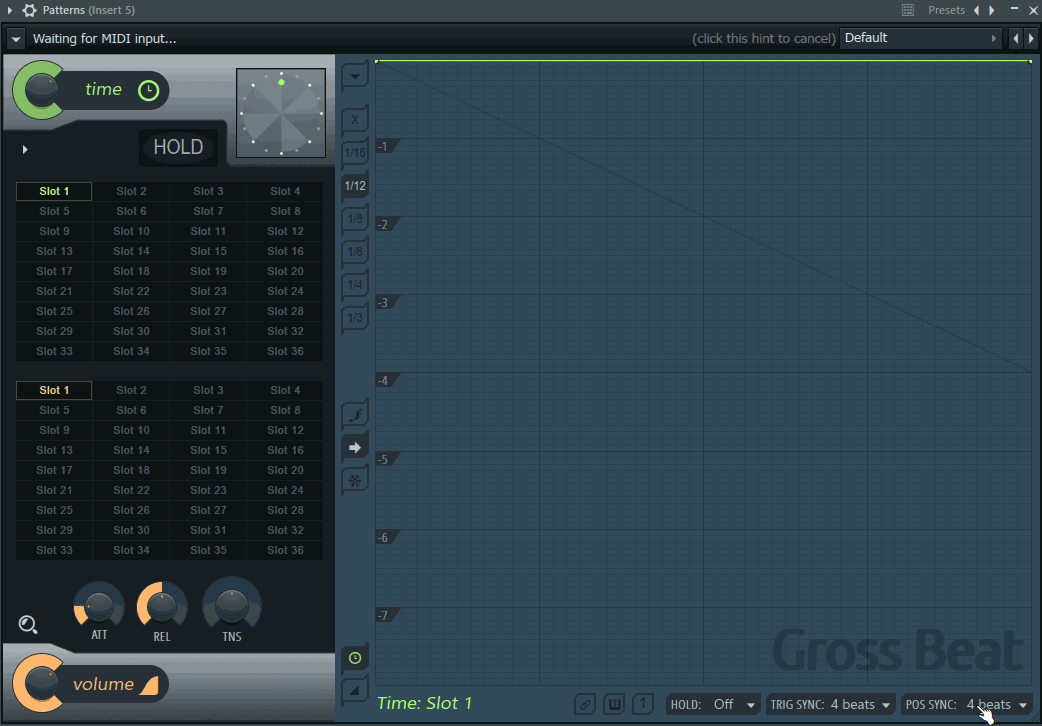1042x726 pixels.
Task: Go to previous preset in title bar
Action: [976, 10]
